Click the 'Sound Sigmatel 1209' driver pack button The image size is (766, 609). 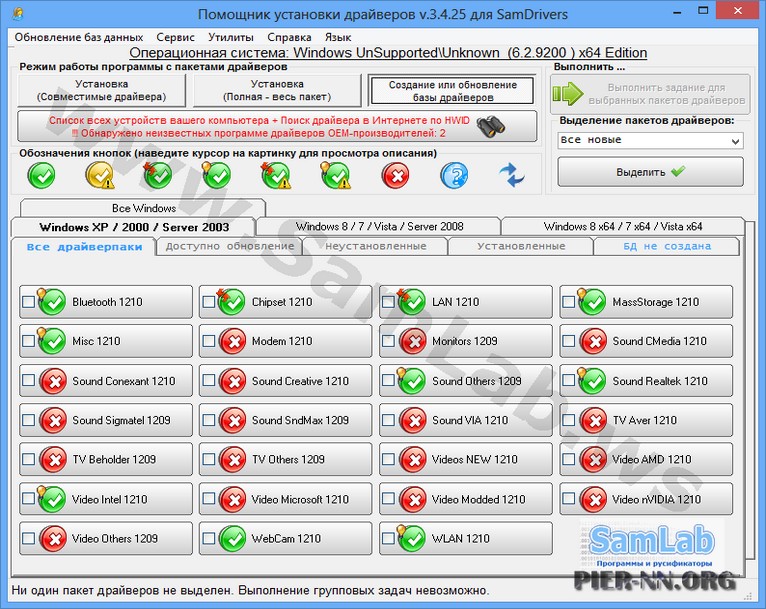[x=106, y=420]
